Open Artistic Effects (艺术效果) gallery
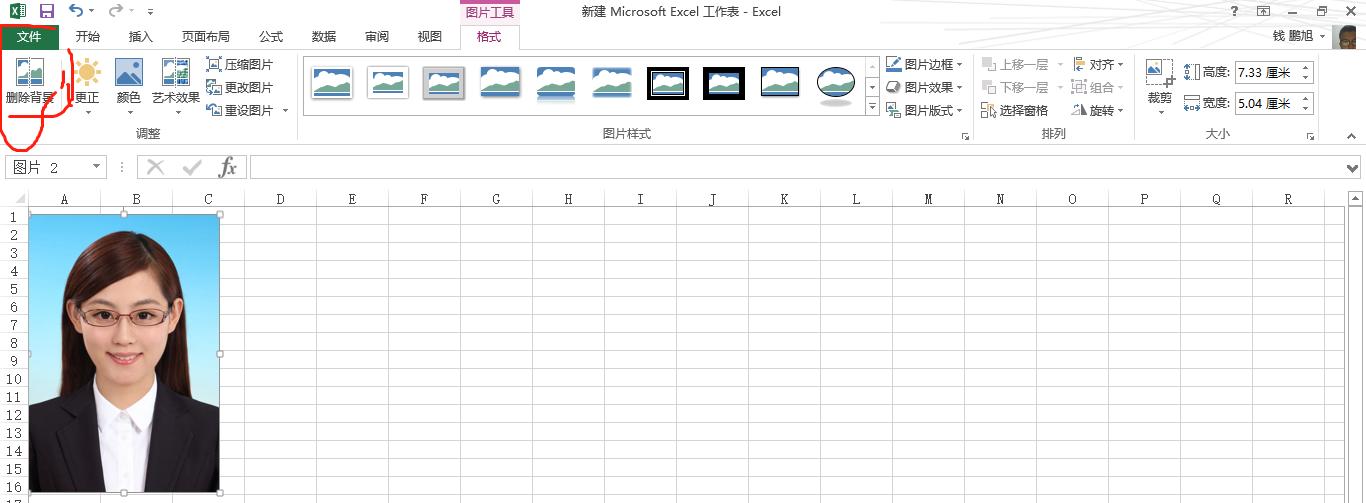The height and width of the screenshot is (503, 1366). click(176, 87)
